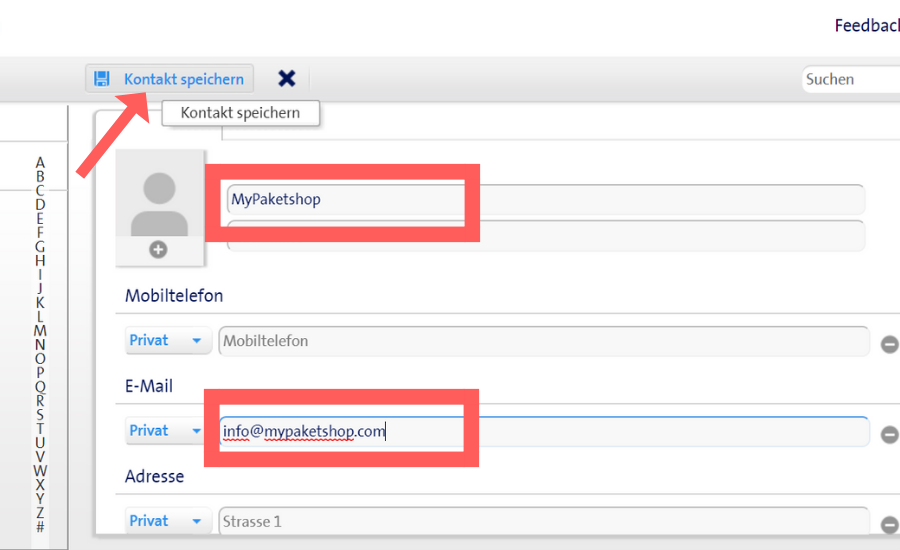This screenshot has height=550, width=900.
Task: Click the contact avatar placeholder image
Action: [160, 202]
